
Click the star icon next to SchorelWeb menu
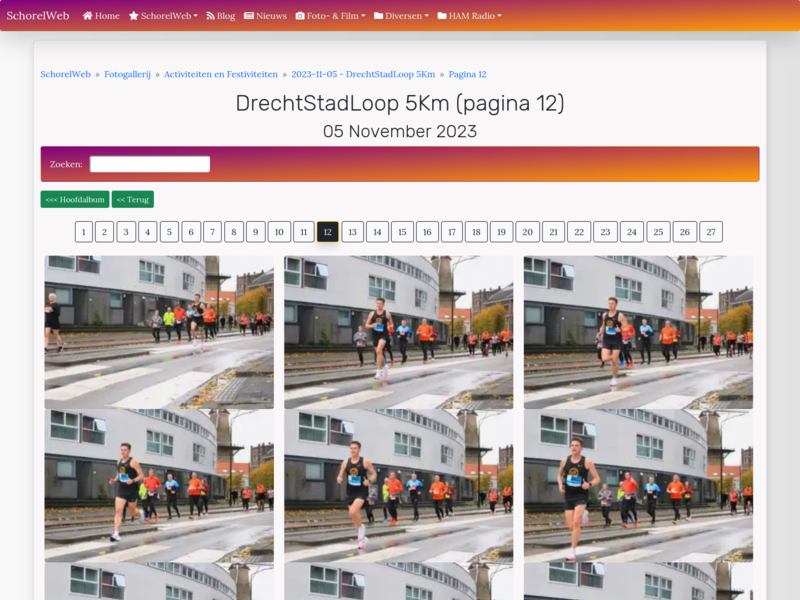tap(134, 16)
